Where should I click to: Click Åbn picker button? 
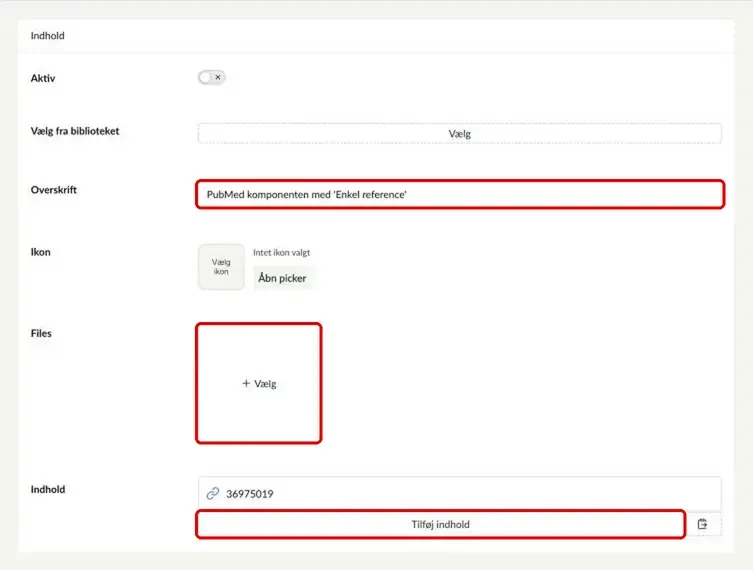[282, 278]
